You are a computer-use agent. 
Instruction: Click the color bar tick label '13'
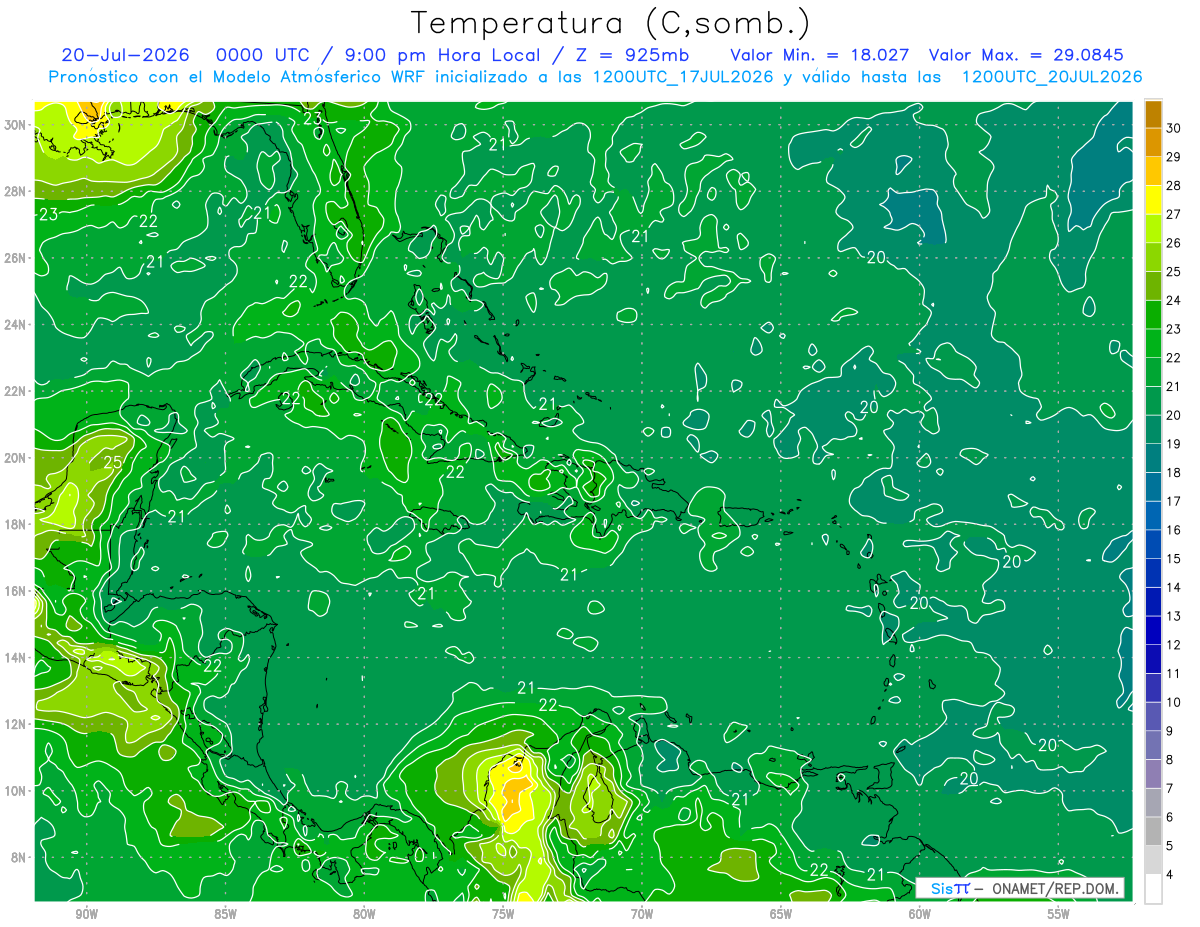[x=1174, y=616]
